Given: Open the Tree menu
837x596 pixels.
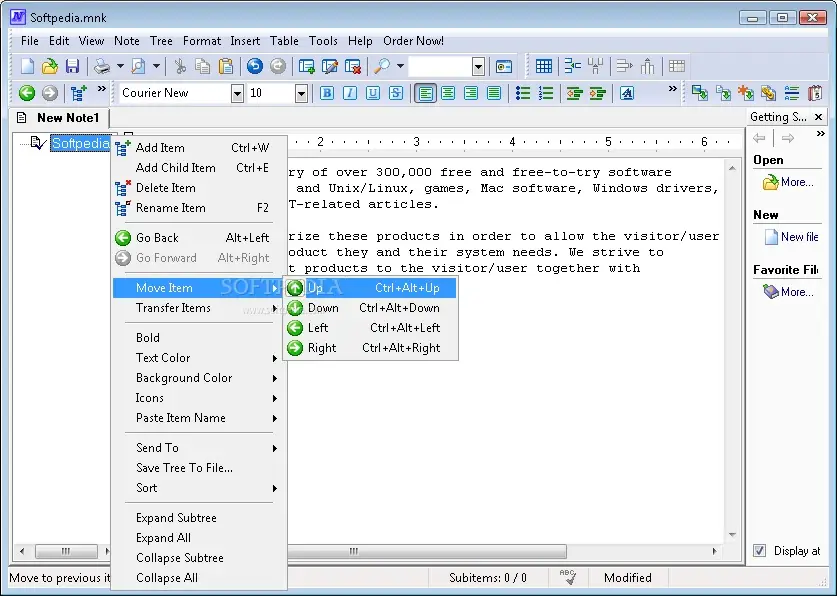Looking at the screenshot, I should pos(161,41).
